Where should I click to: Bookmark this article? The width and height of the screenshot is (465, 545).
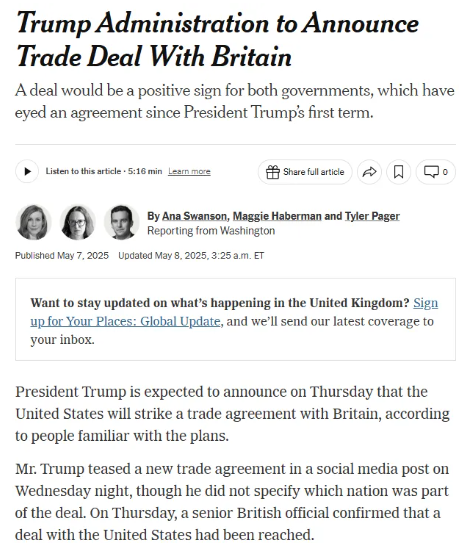tap(399, 172)
